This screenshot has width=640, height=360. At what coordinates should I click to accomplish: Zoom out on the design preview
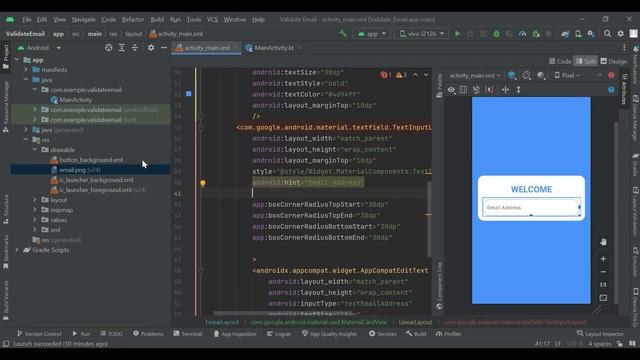pos(603,272)
